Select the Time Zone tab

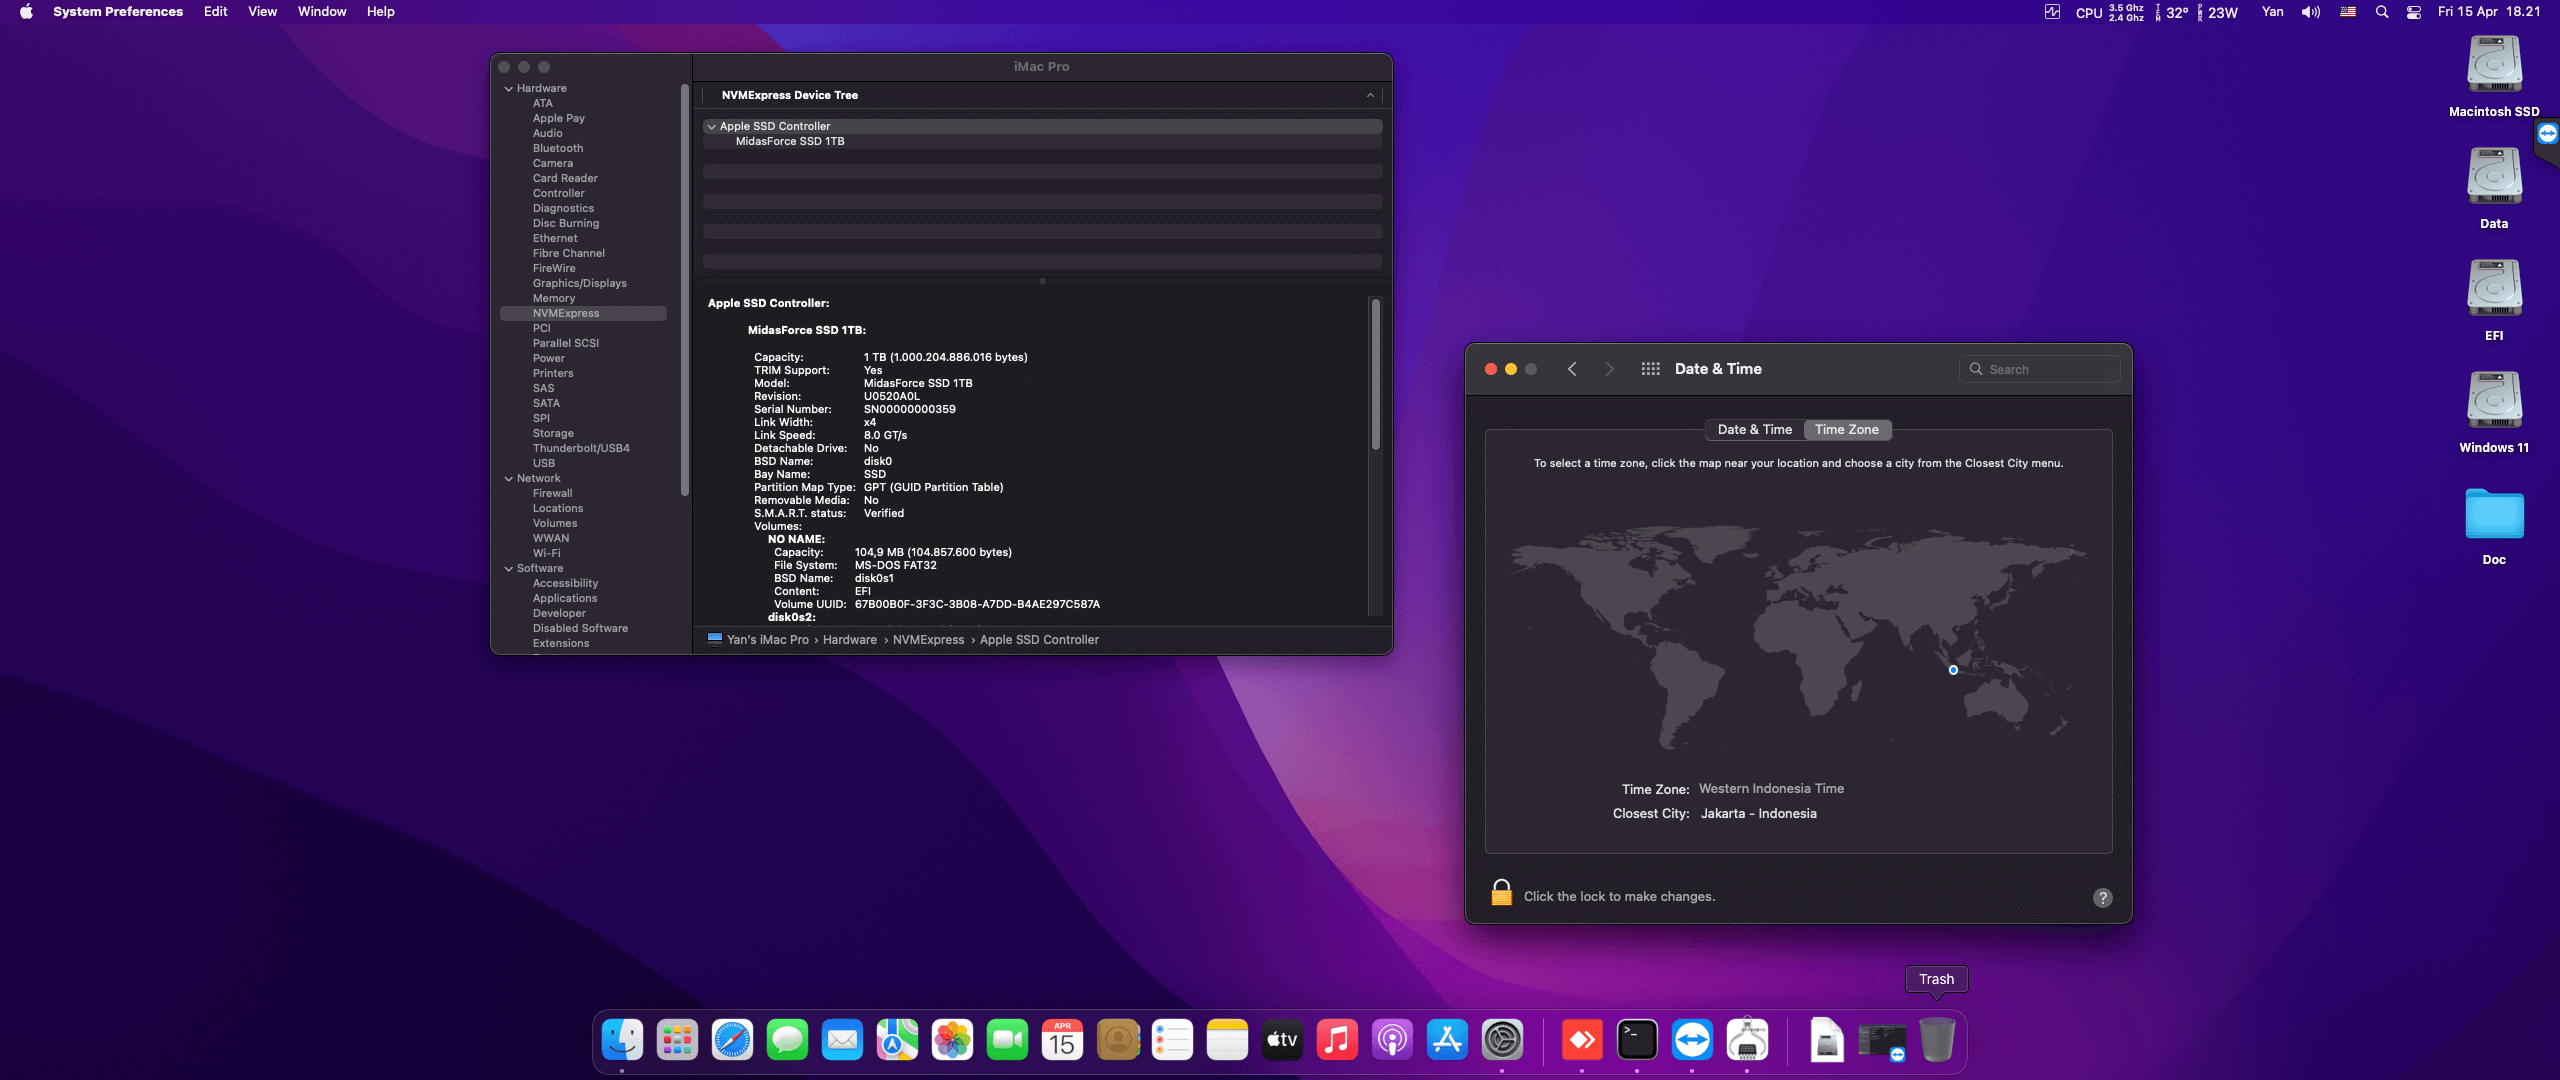1846,430
